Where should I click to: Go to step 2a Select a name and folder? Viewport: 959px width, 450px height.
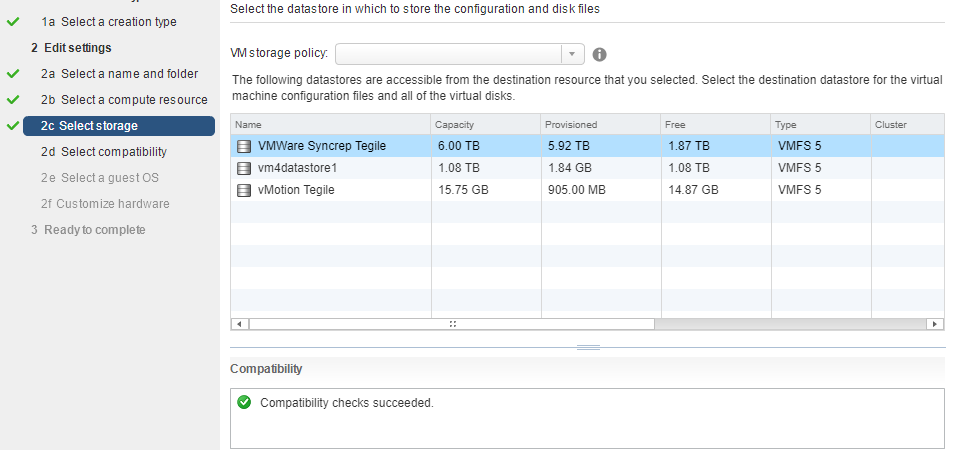119,73
